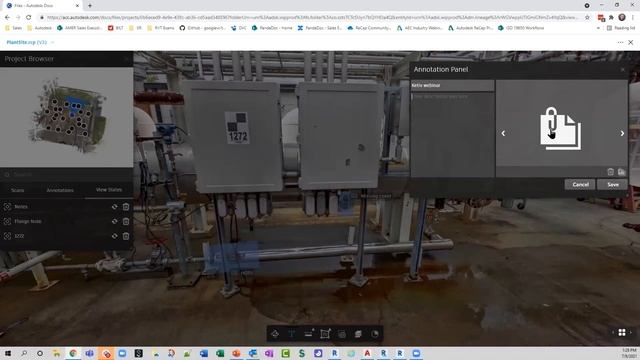Open the 'ISO 19650 Workflow' bookmark
The height and width of the screenshot is (360, 640).
coord(521,28)
